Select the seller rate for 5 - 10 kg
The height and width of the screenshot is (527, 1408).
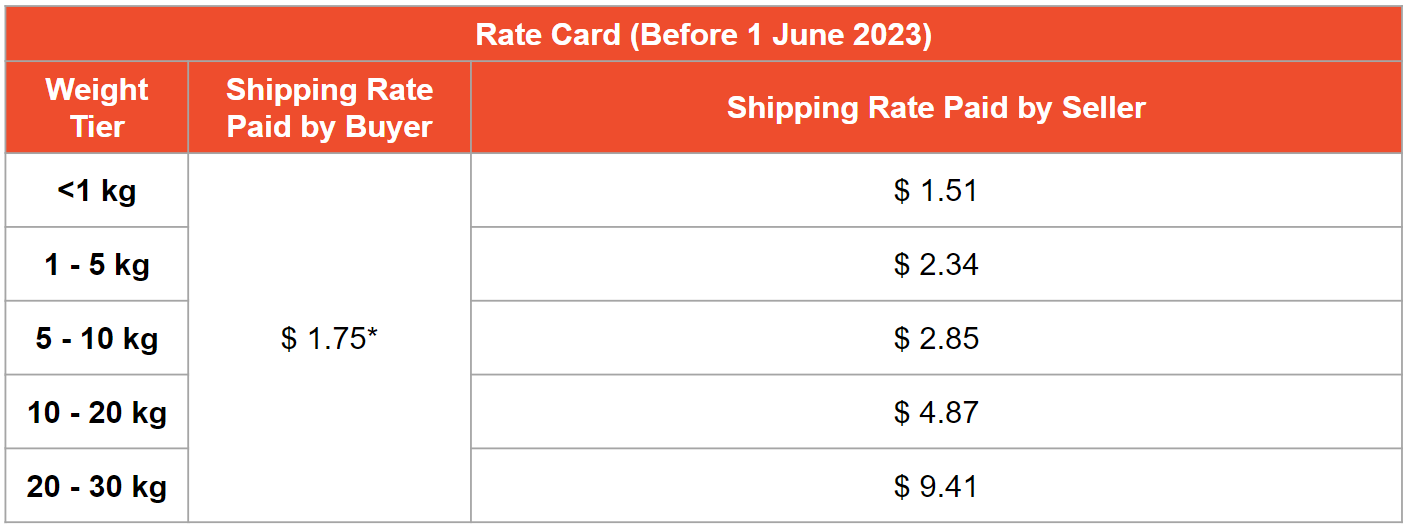click(x=936, y=339)
